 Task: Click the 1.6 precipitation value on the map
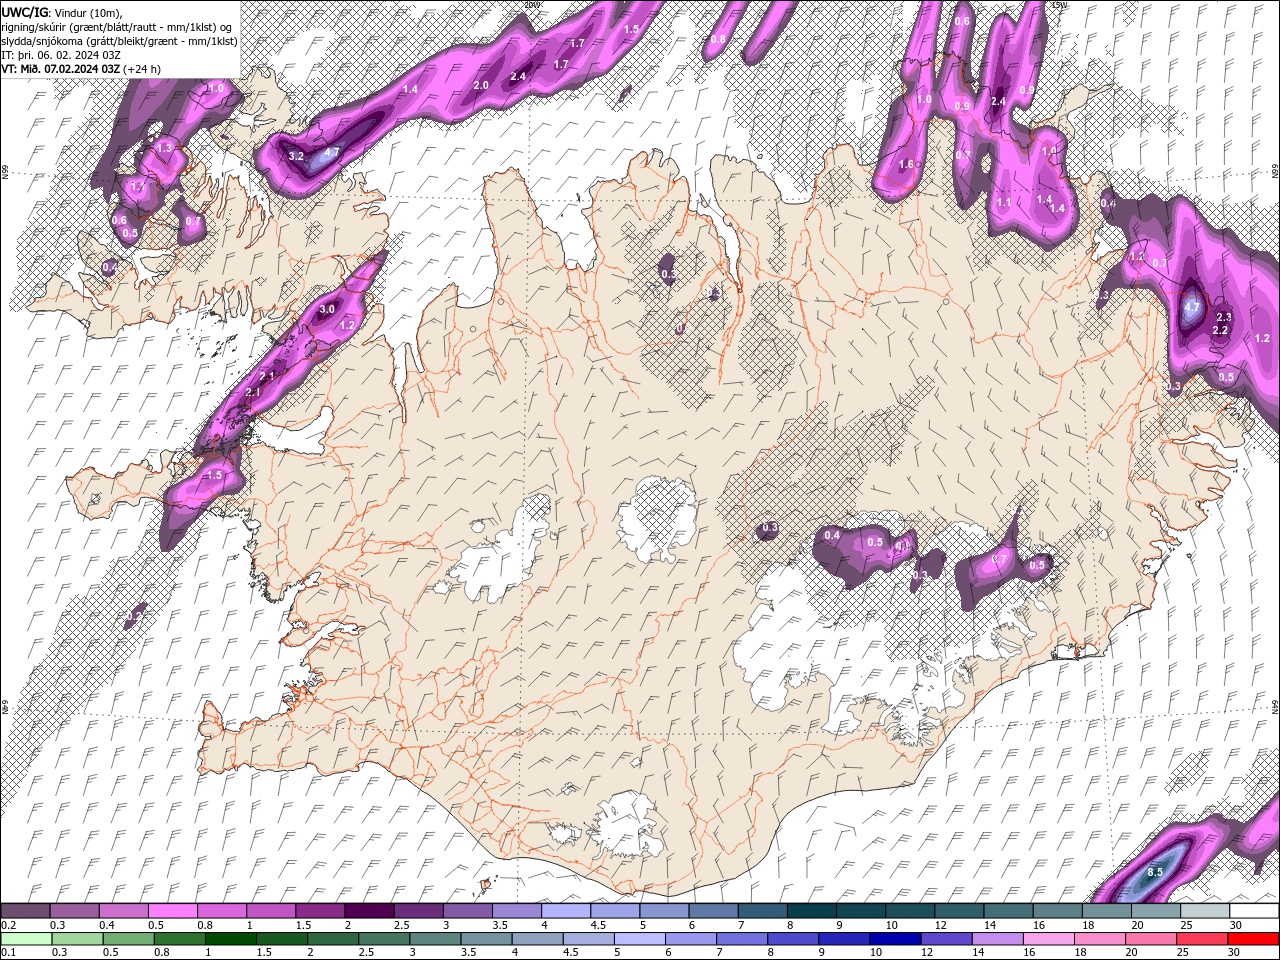click(907, 164)
